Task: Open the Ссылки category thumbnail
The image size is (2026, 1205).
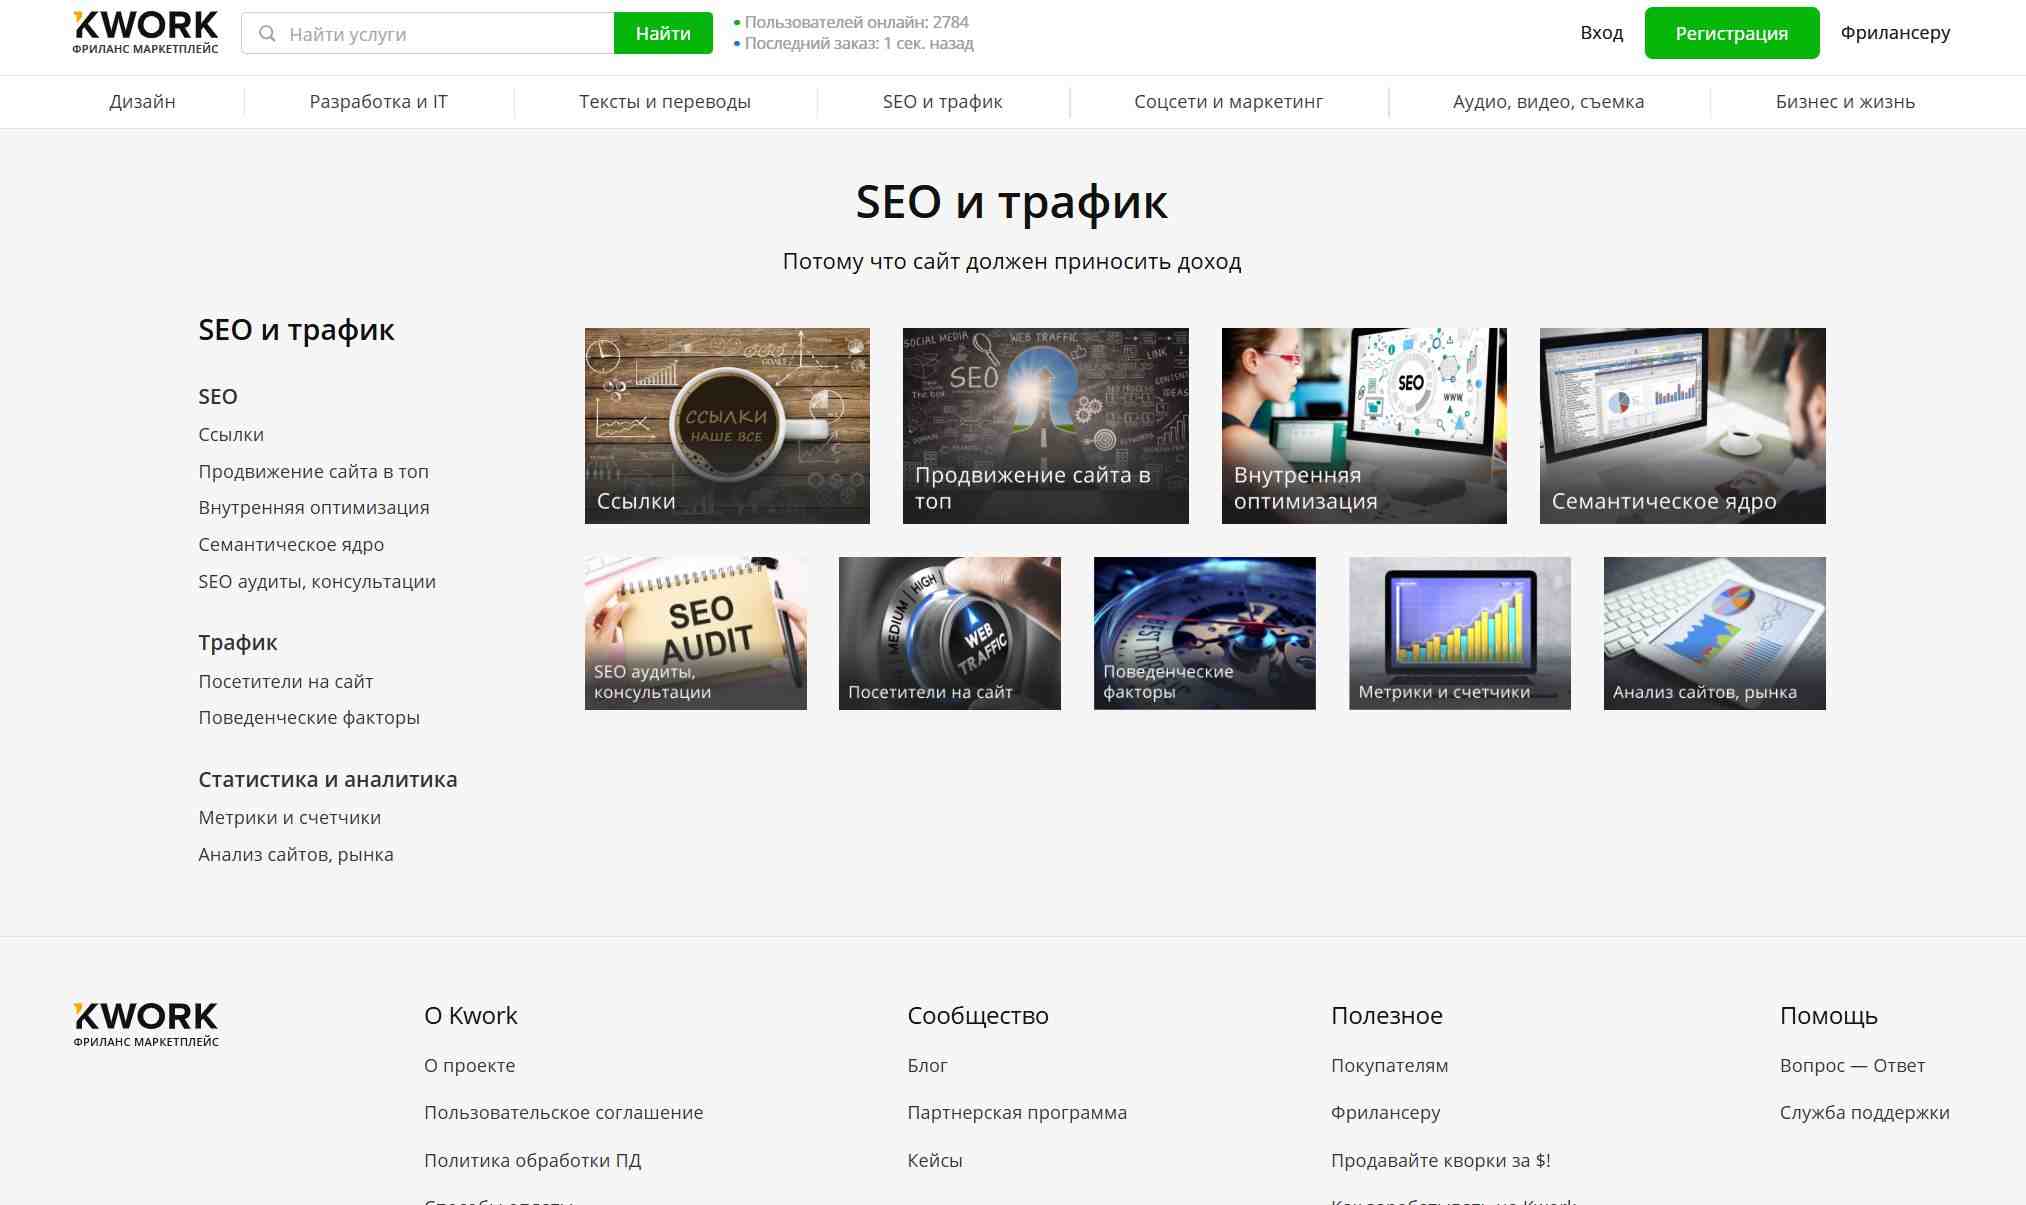Action: pyautogui.click(x=727, y=425)
